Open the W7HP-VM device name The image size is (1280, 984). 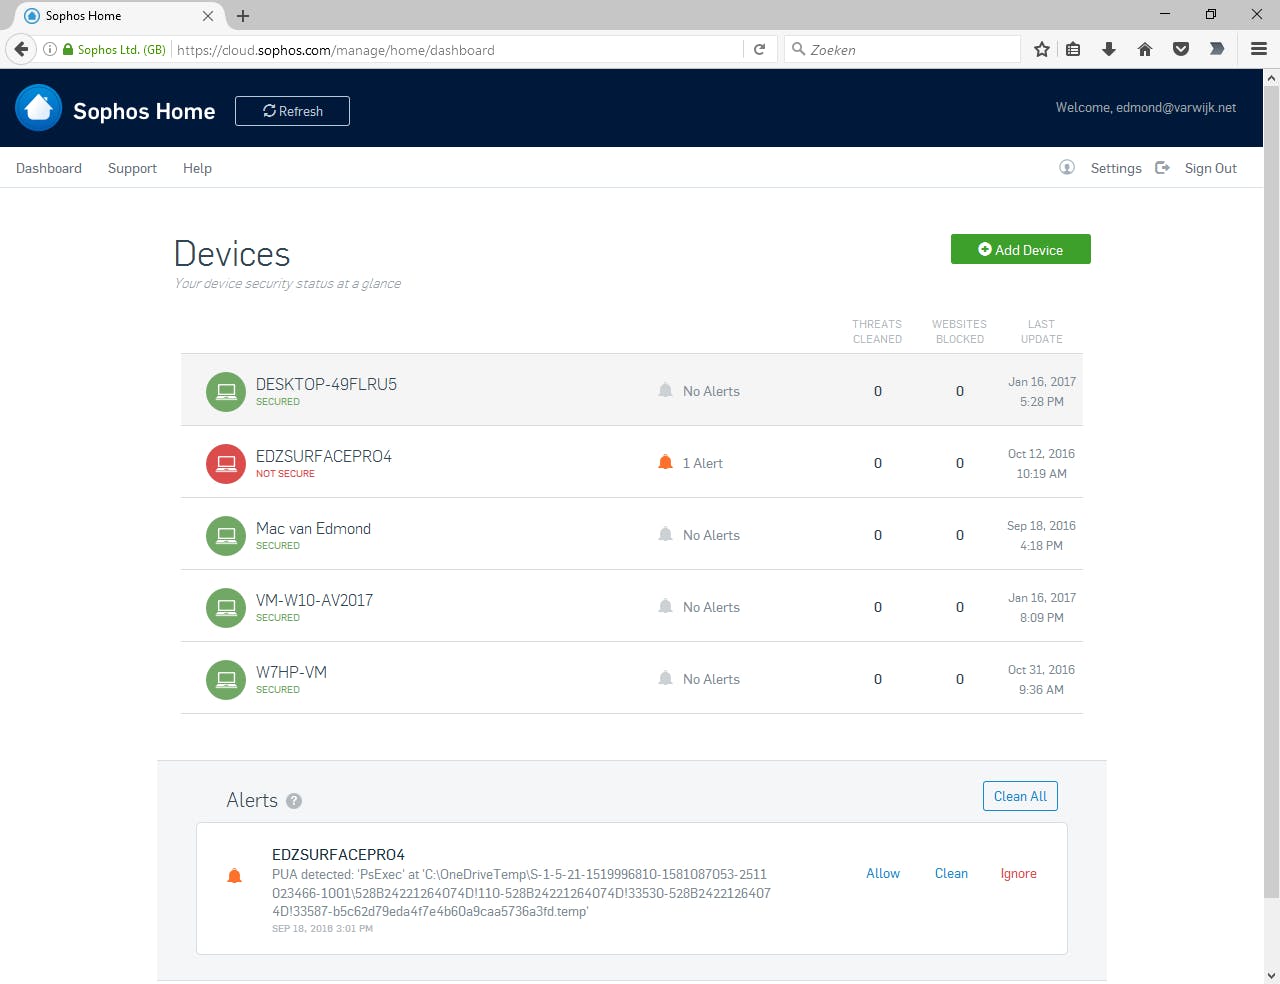point(291,672)
